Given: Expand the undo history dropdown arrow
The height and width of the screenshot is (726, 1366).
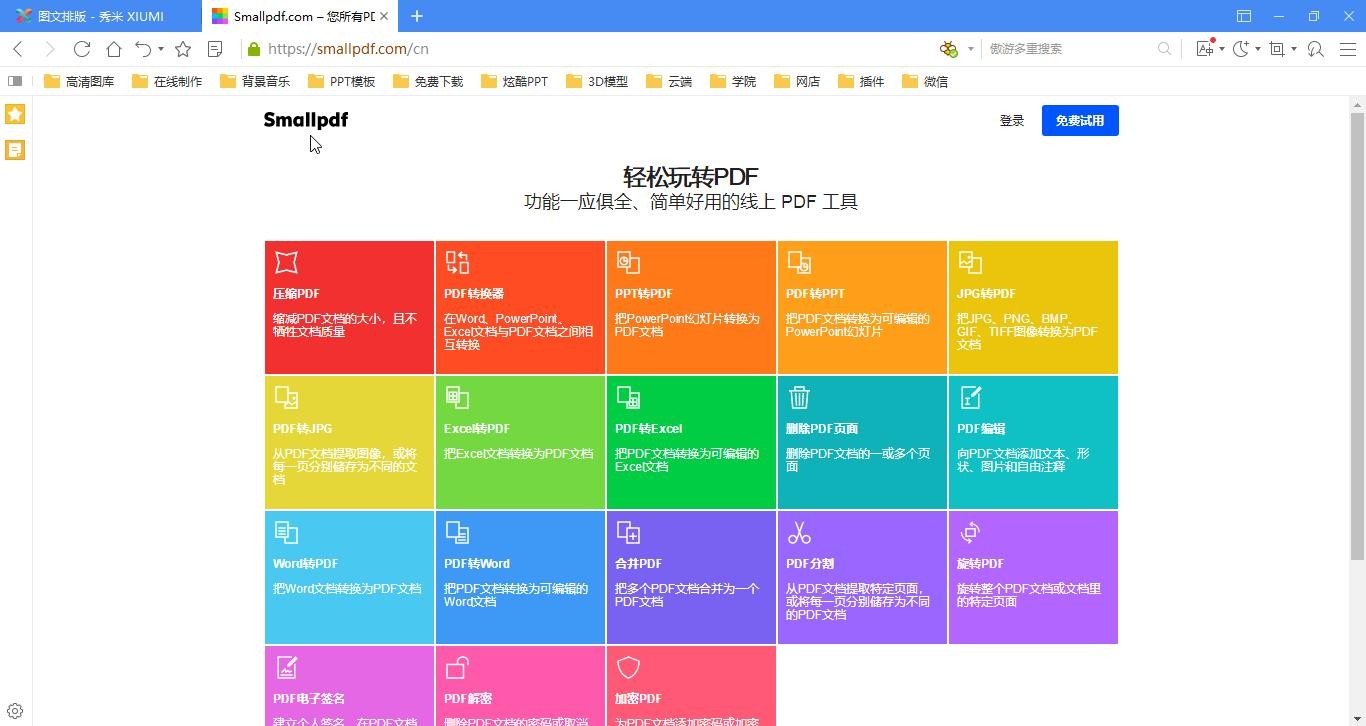Looking at the screenshot, I should click(x=161, y=49).
